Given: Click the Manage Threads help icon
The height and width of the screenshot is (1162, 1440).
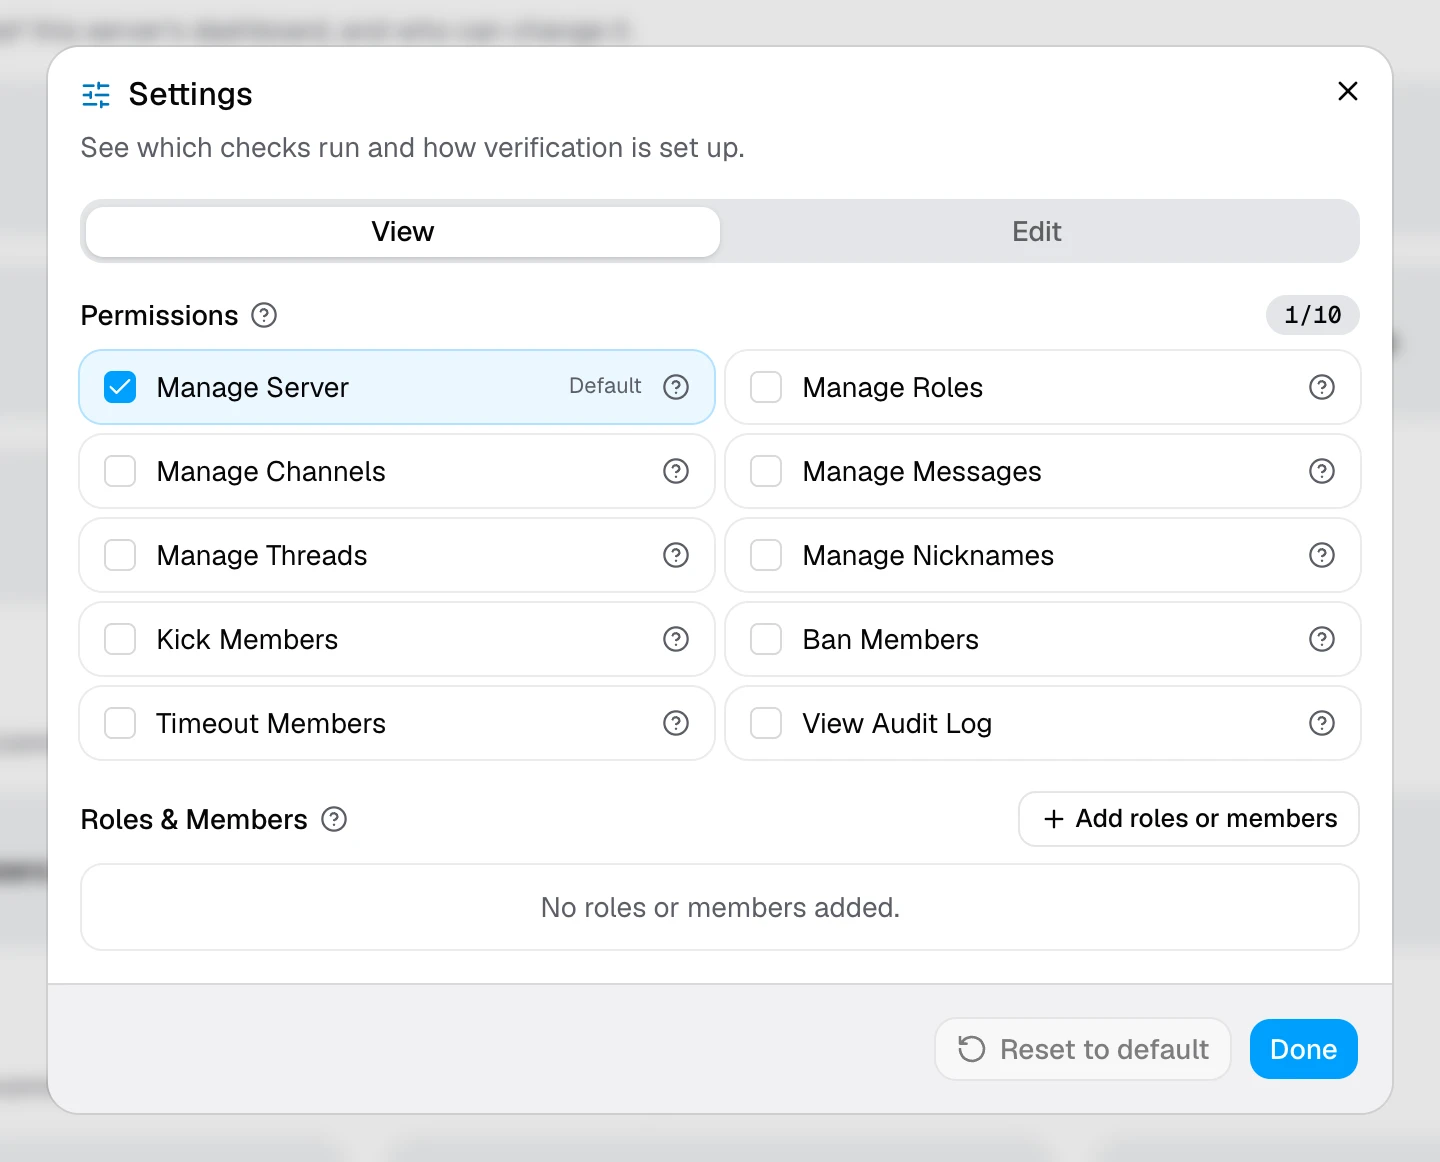Looking at the screenshot, I should point(676,555).
